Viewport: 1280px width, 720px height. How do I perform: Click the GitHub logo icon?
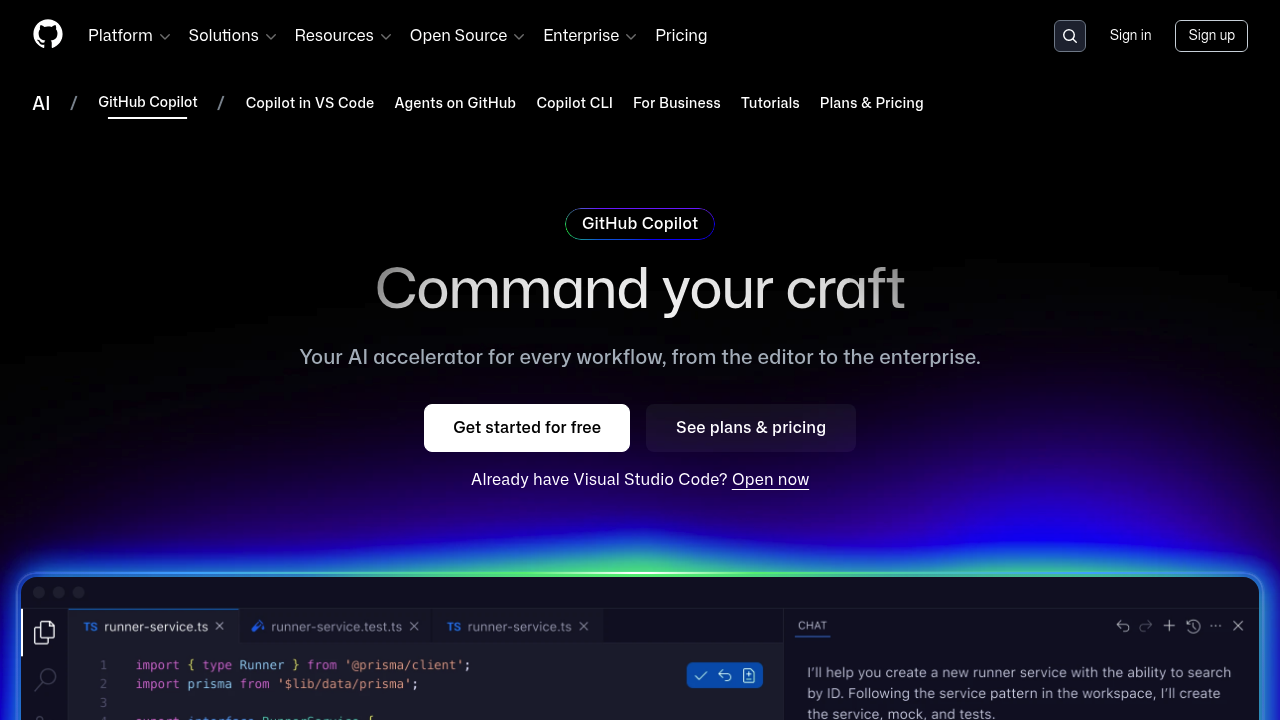[x=47, y=34]
